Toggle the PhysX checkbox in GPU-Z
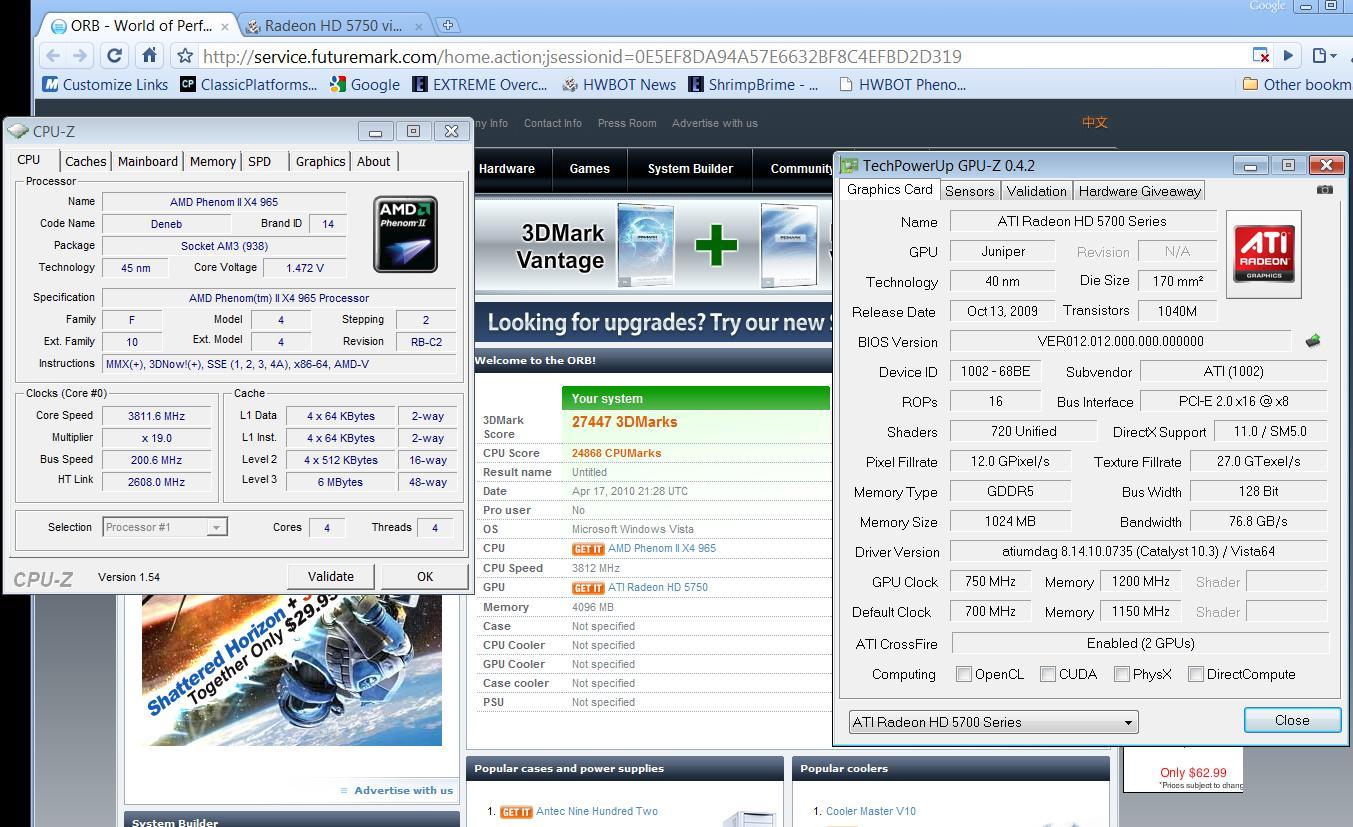 (x=1122, y=674)
